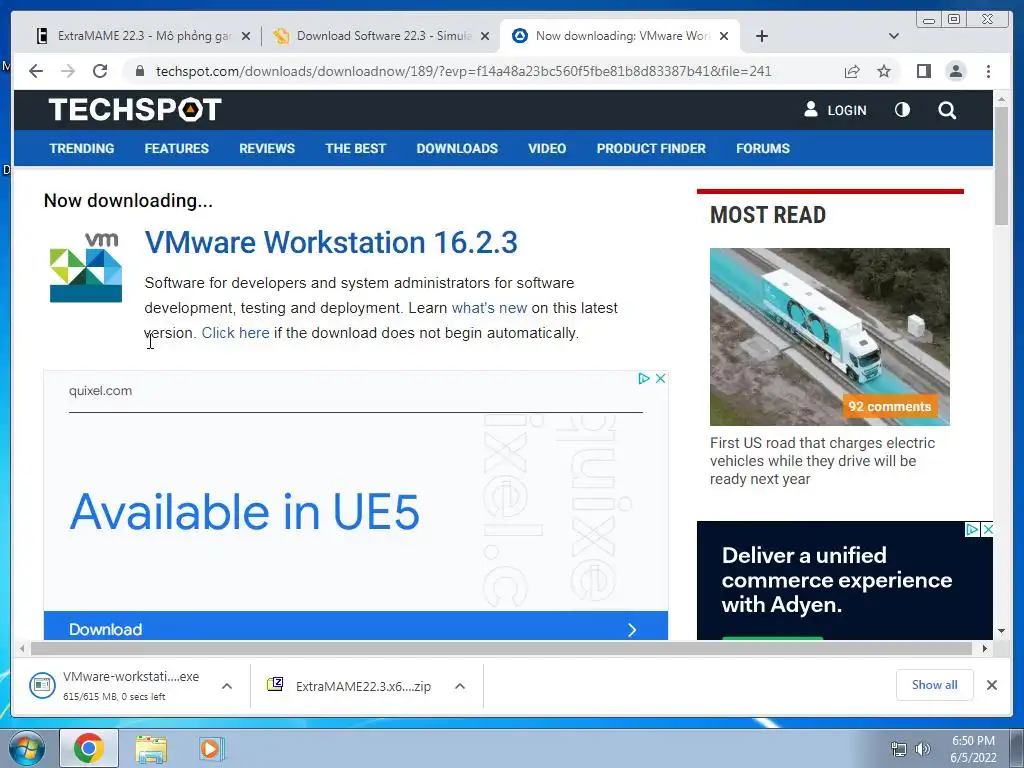Open the FEATURES menu

click(x=176, y=148)
